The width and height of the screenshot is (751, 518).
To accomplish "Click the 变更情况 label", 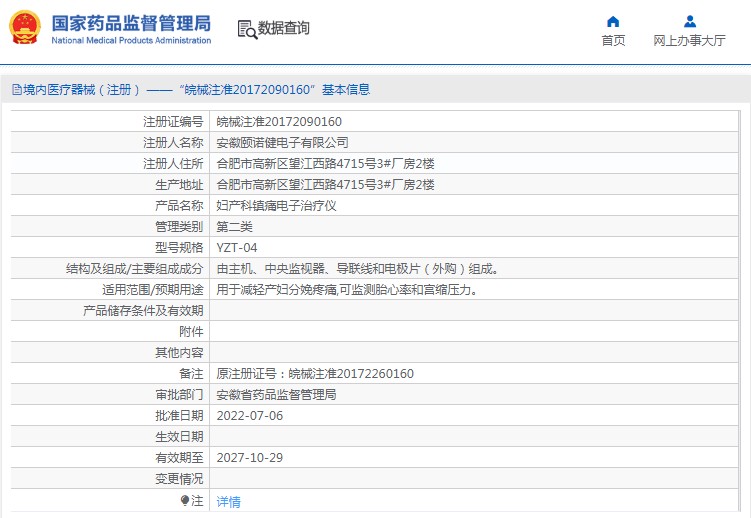I will click(179, 479).
